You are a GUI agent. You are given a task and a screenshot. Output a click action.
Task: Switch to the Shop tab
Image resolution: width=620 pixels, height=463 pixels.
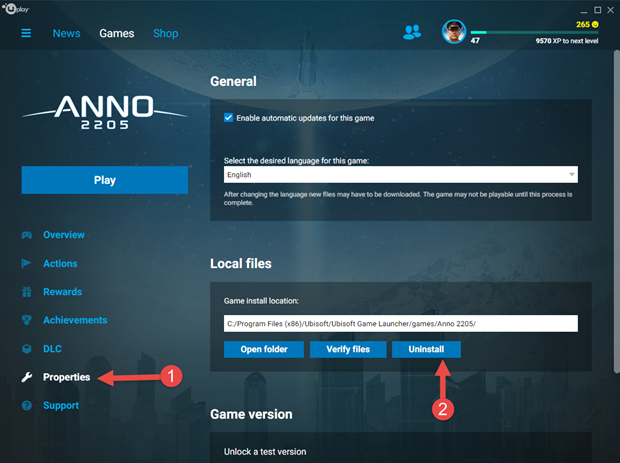point(166,34)
